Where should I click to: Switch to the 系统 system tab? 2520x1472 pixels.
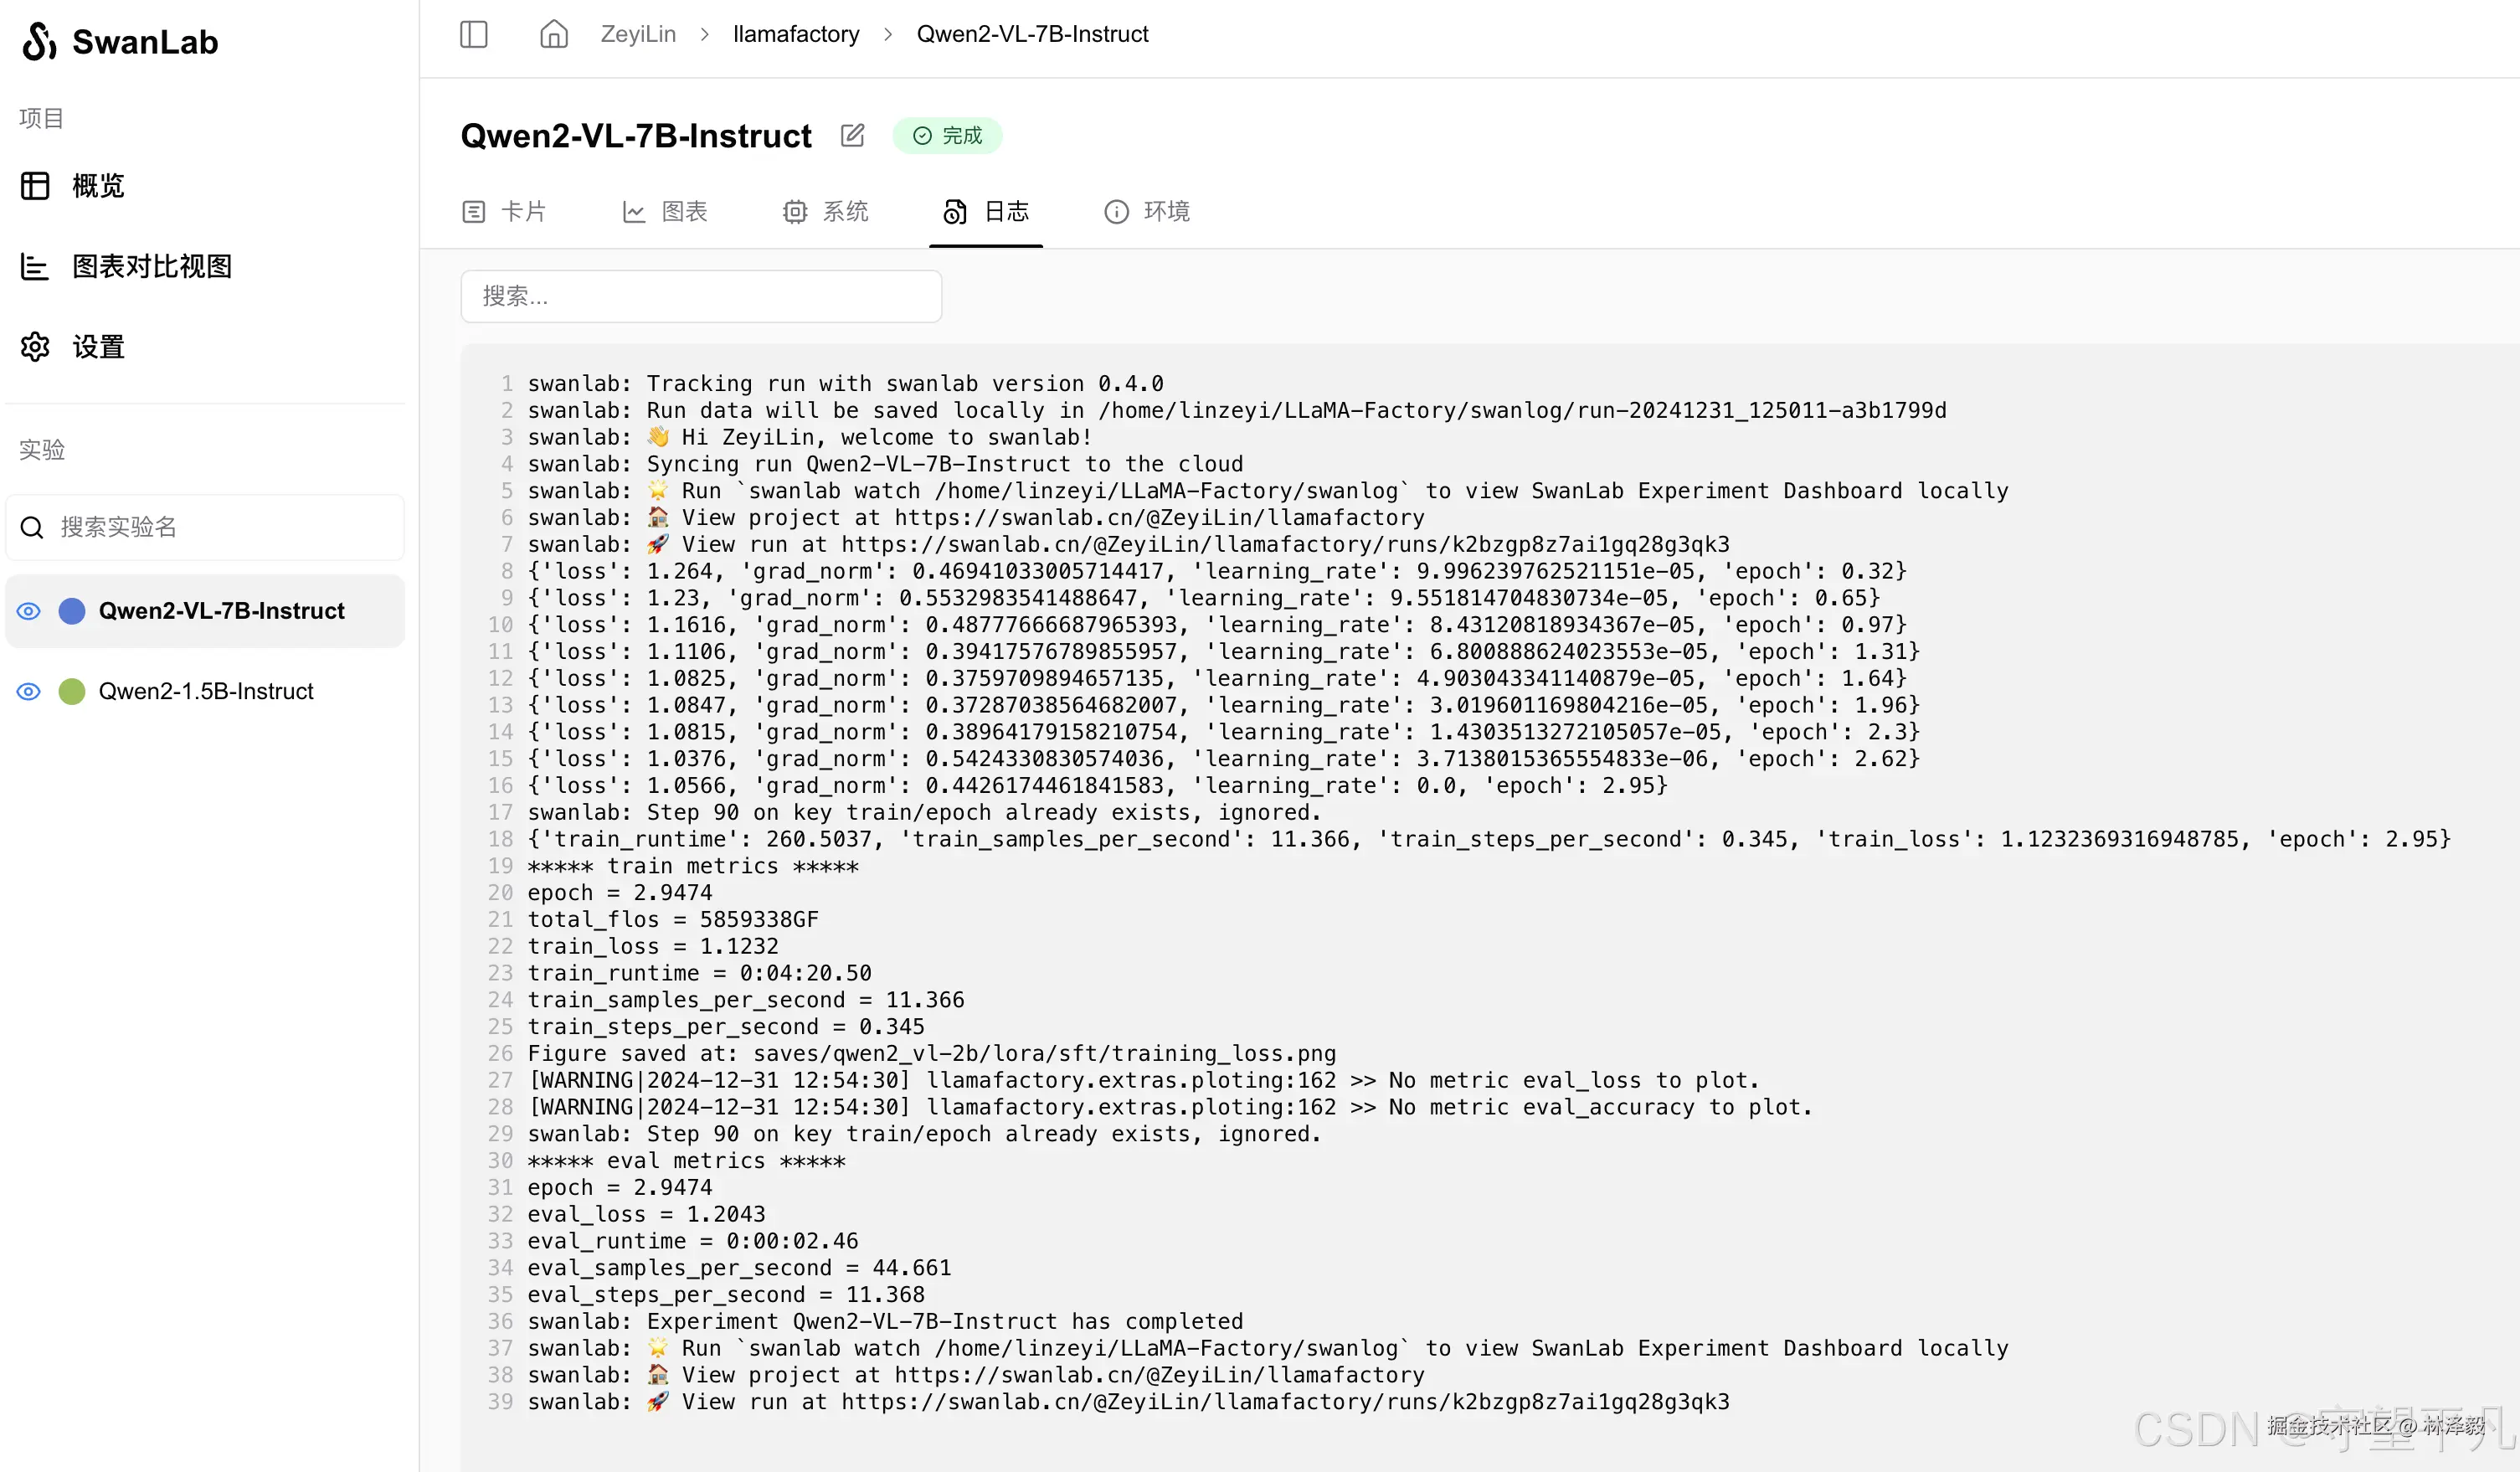[825, 211]
